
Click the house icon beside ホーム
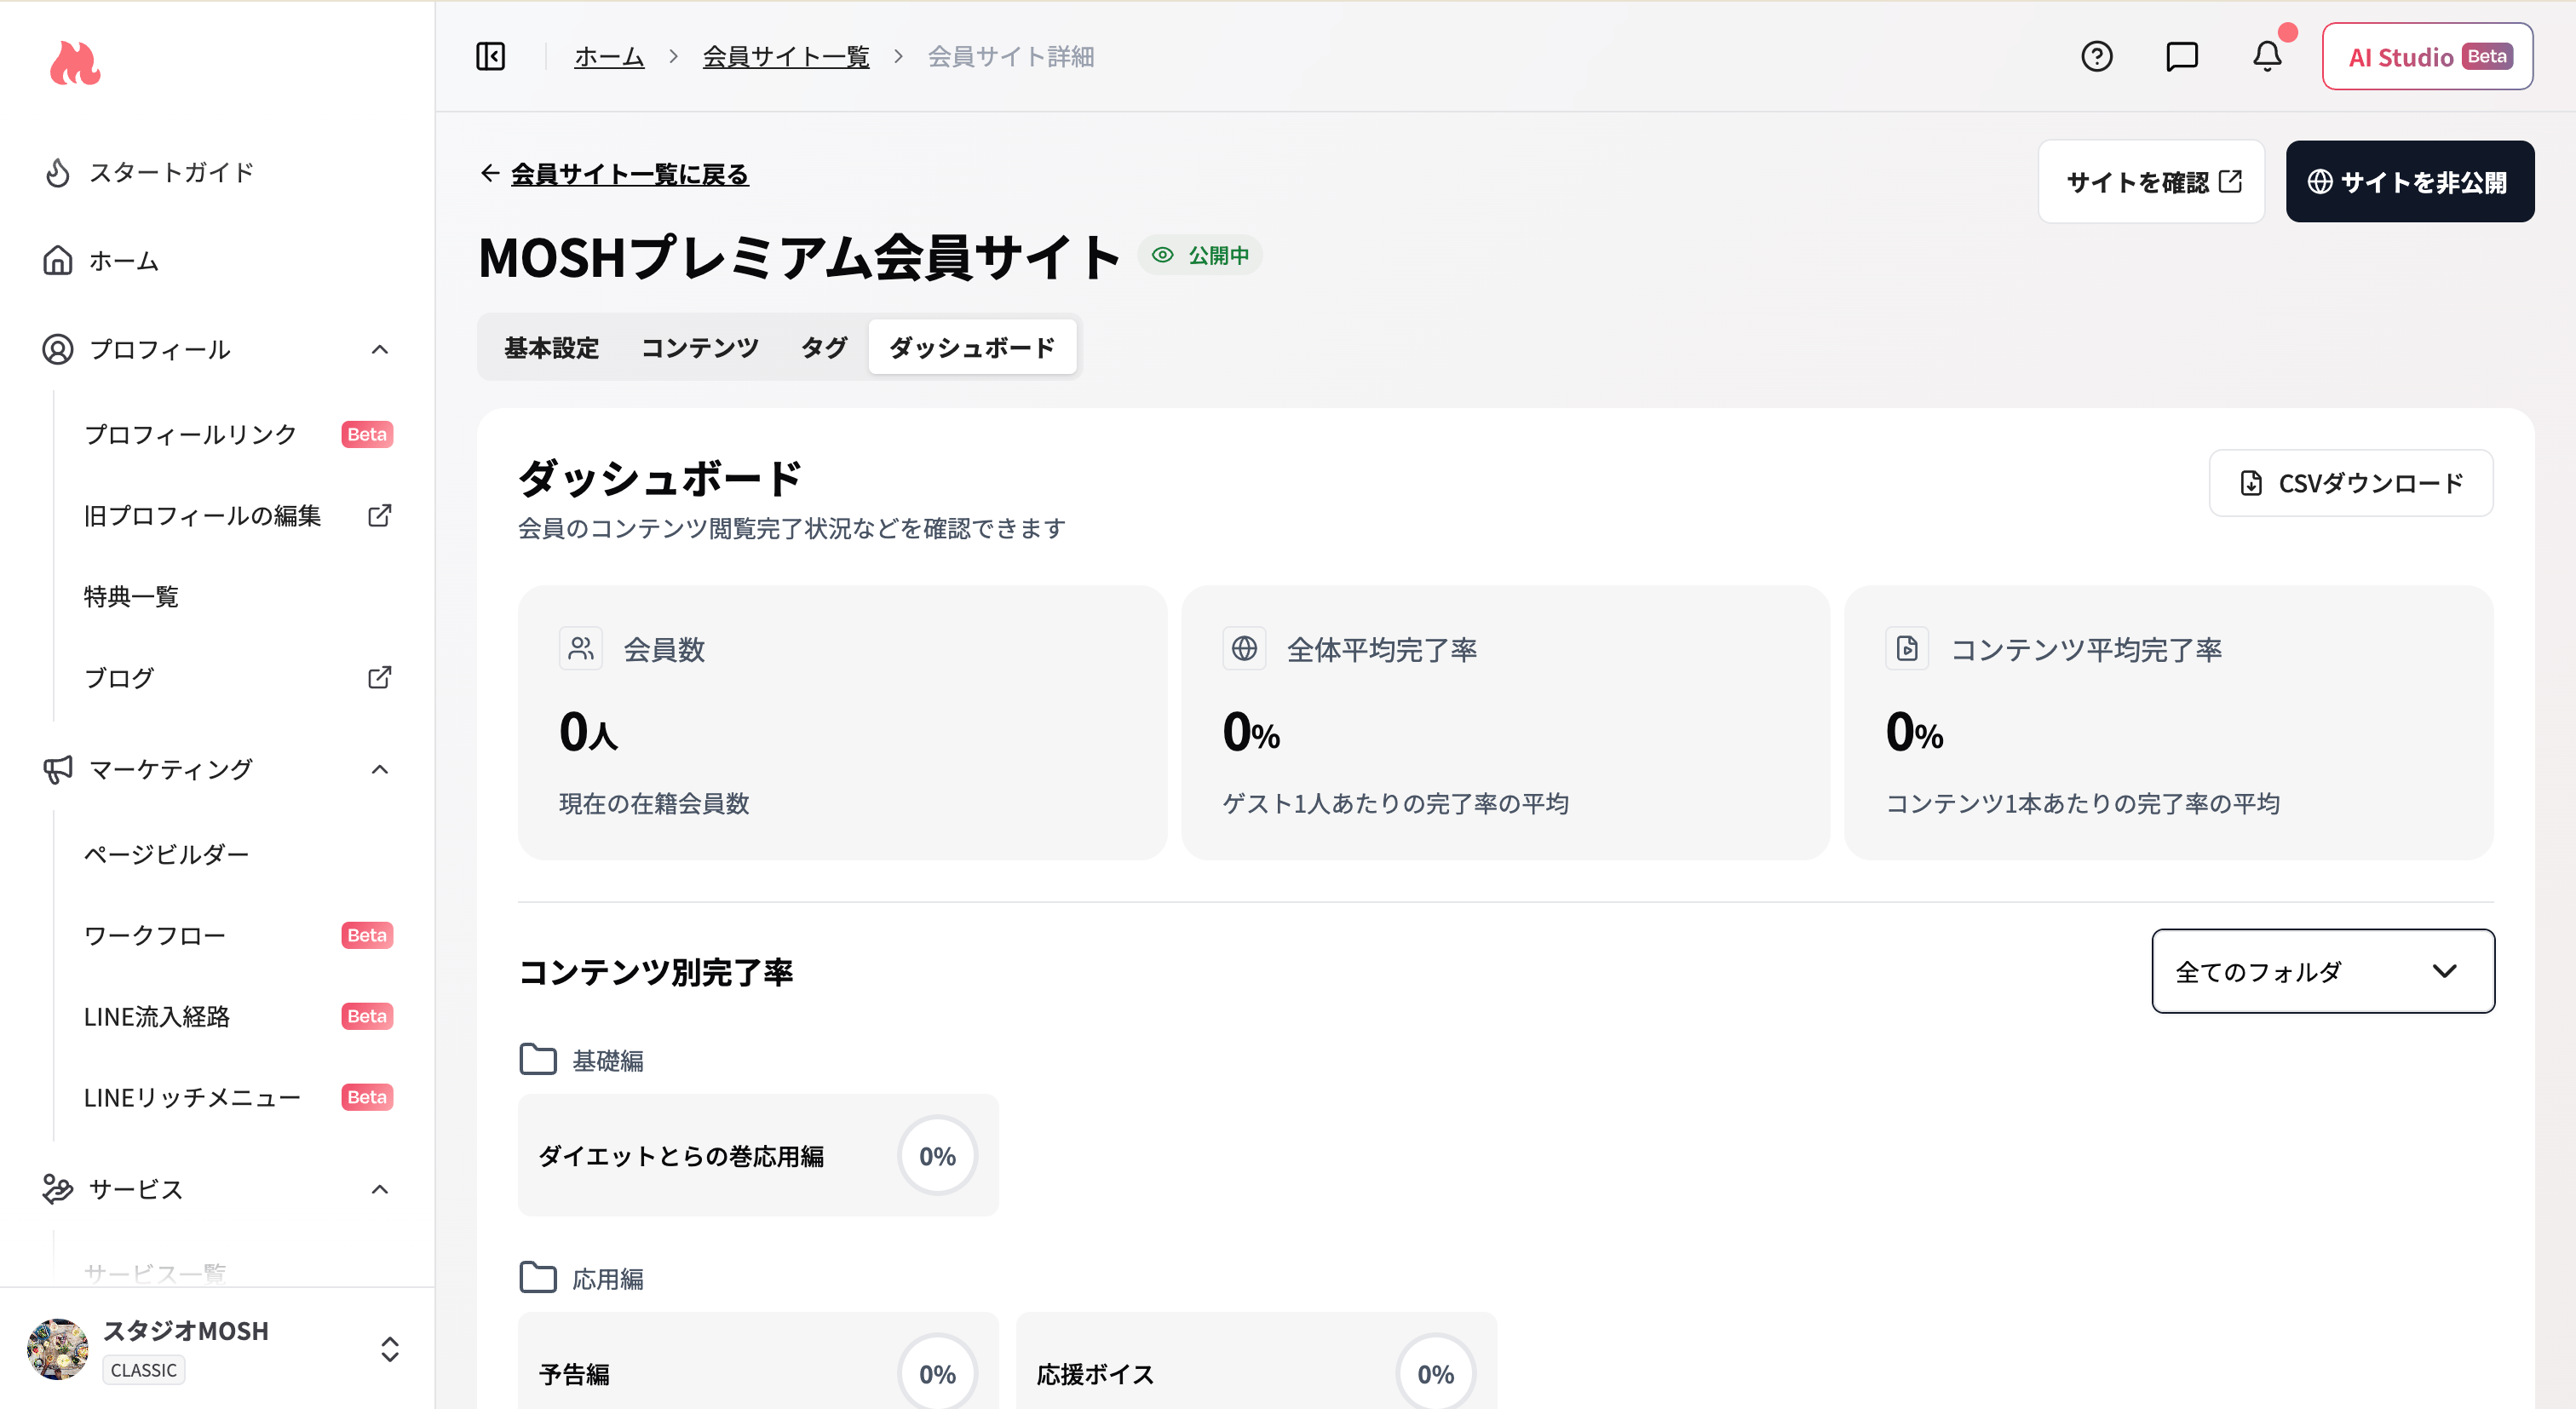58,261
